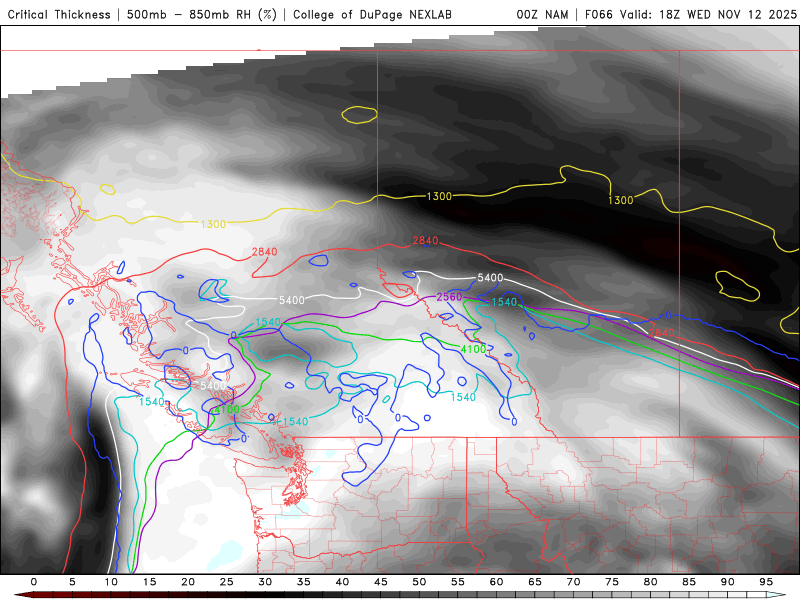The image size is (800, 600).
Task: Click the colorbar tick label "30"
Action: click(x=265, y=582)
